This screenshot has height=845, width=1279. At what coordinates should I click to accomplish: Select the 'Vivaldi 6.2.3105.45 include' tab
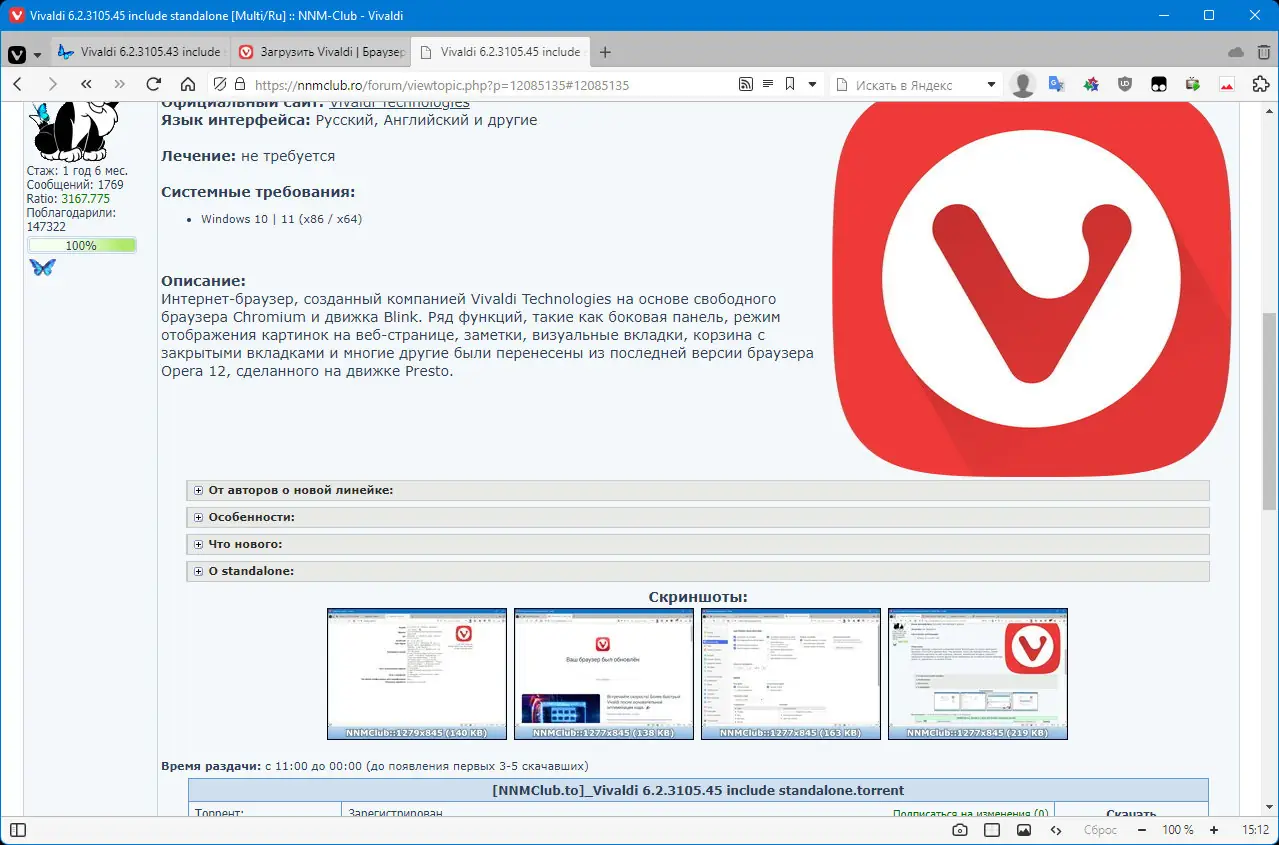click(x=500, y=52)
